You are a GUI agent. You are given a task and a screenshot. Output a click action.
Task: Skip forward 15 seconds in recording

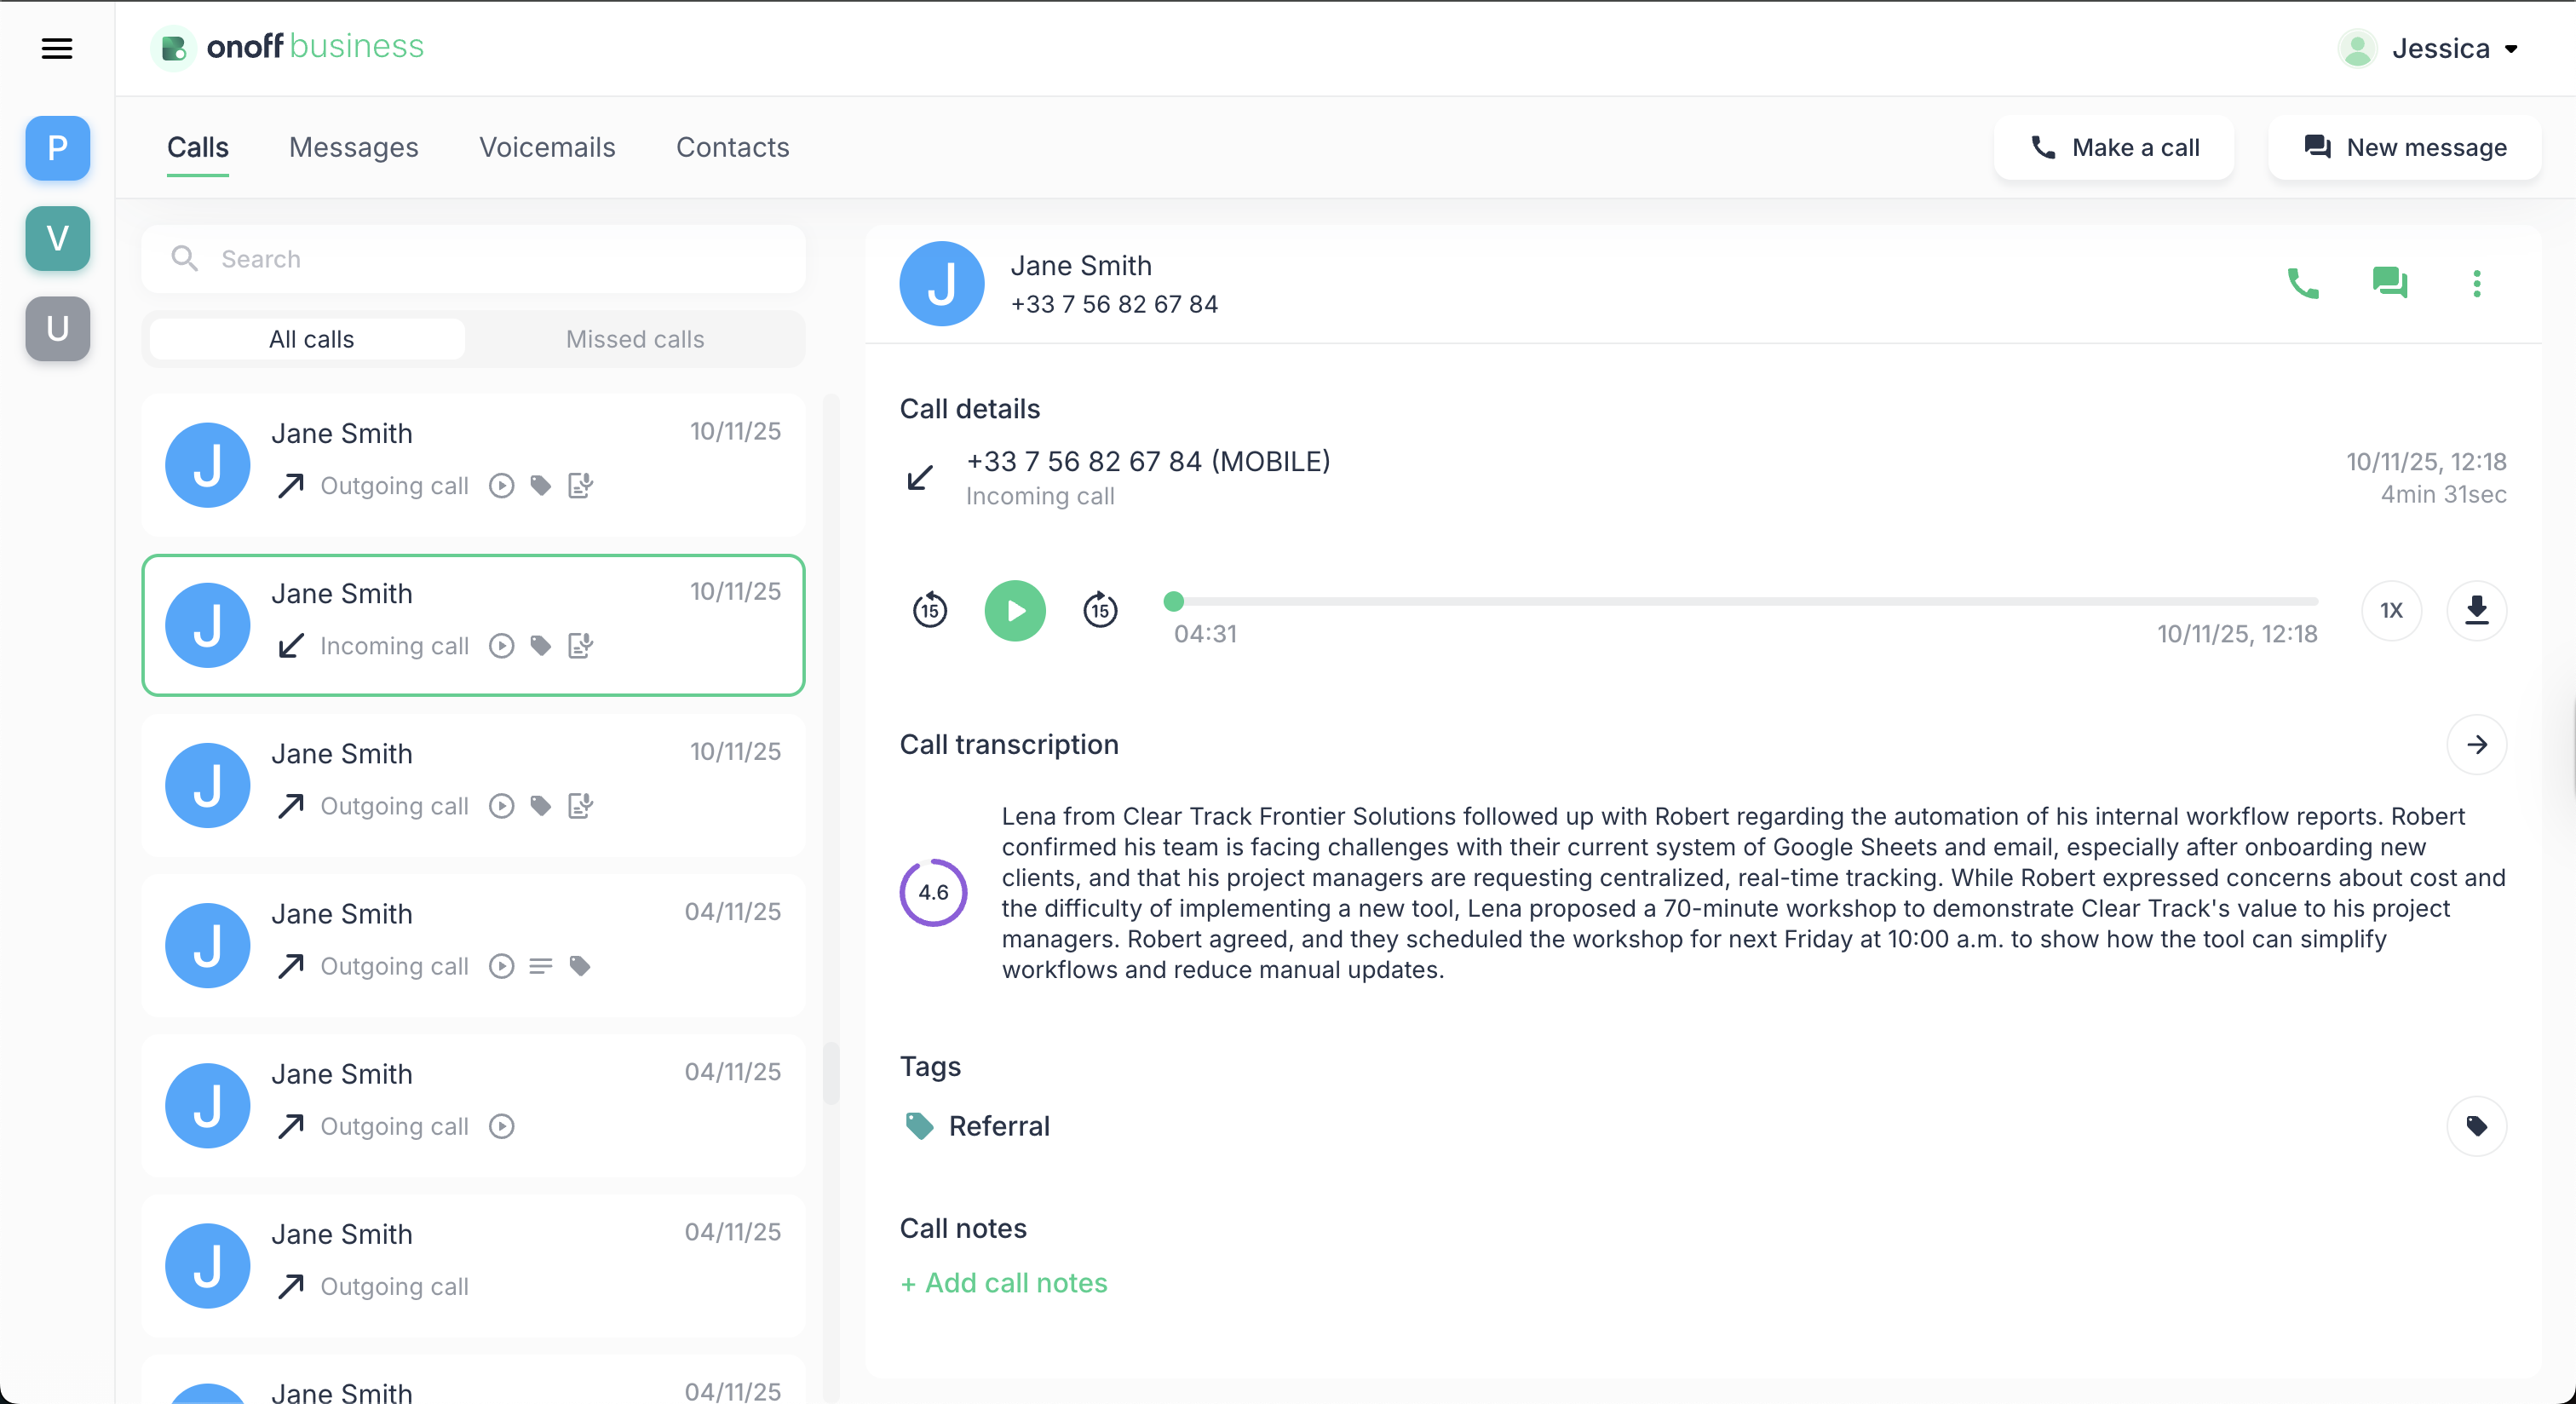pyautogui.click(x=1100, y=610)
